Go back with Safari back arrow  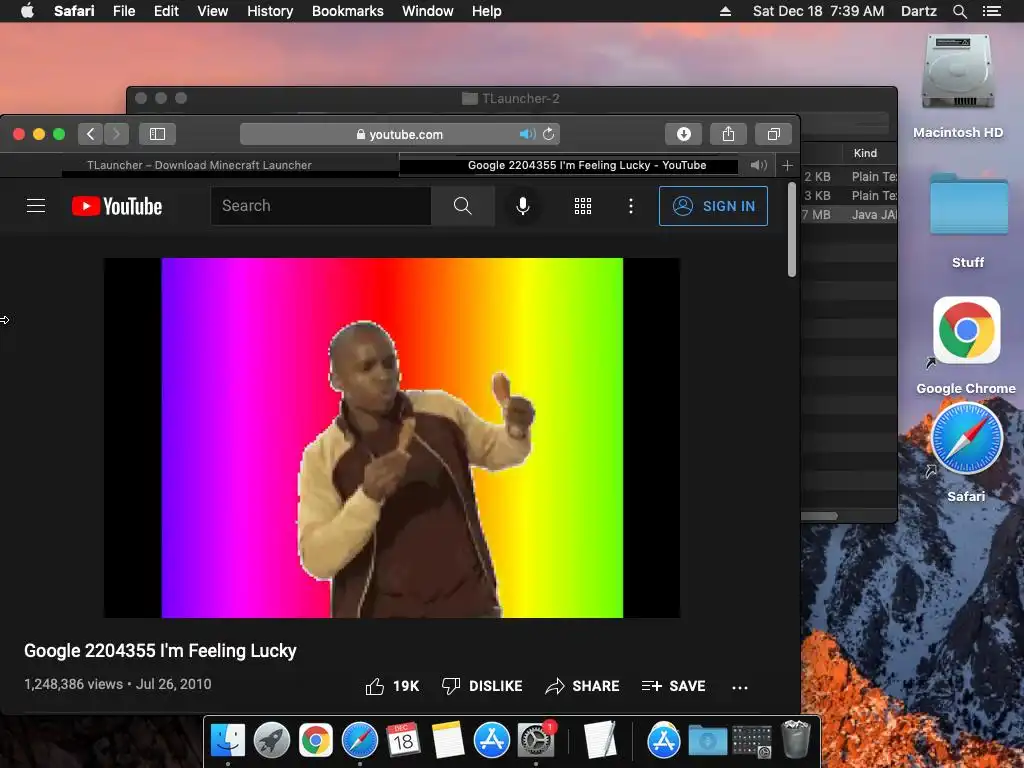[x=90, y=134]
